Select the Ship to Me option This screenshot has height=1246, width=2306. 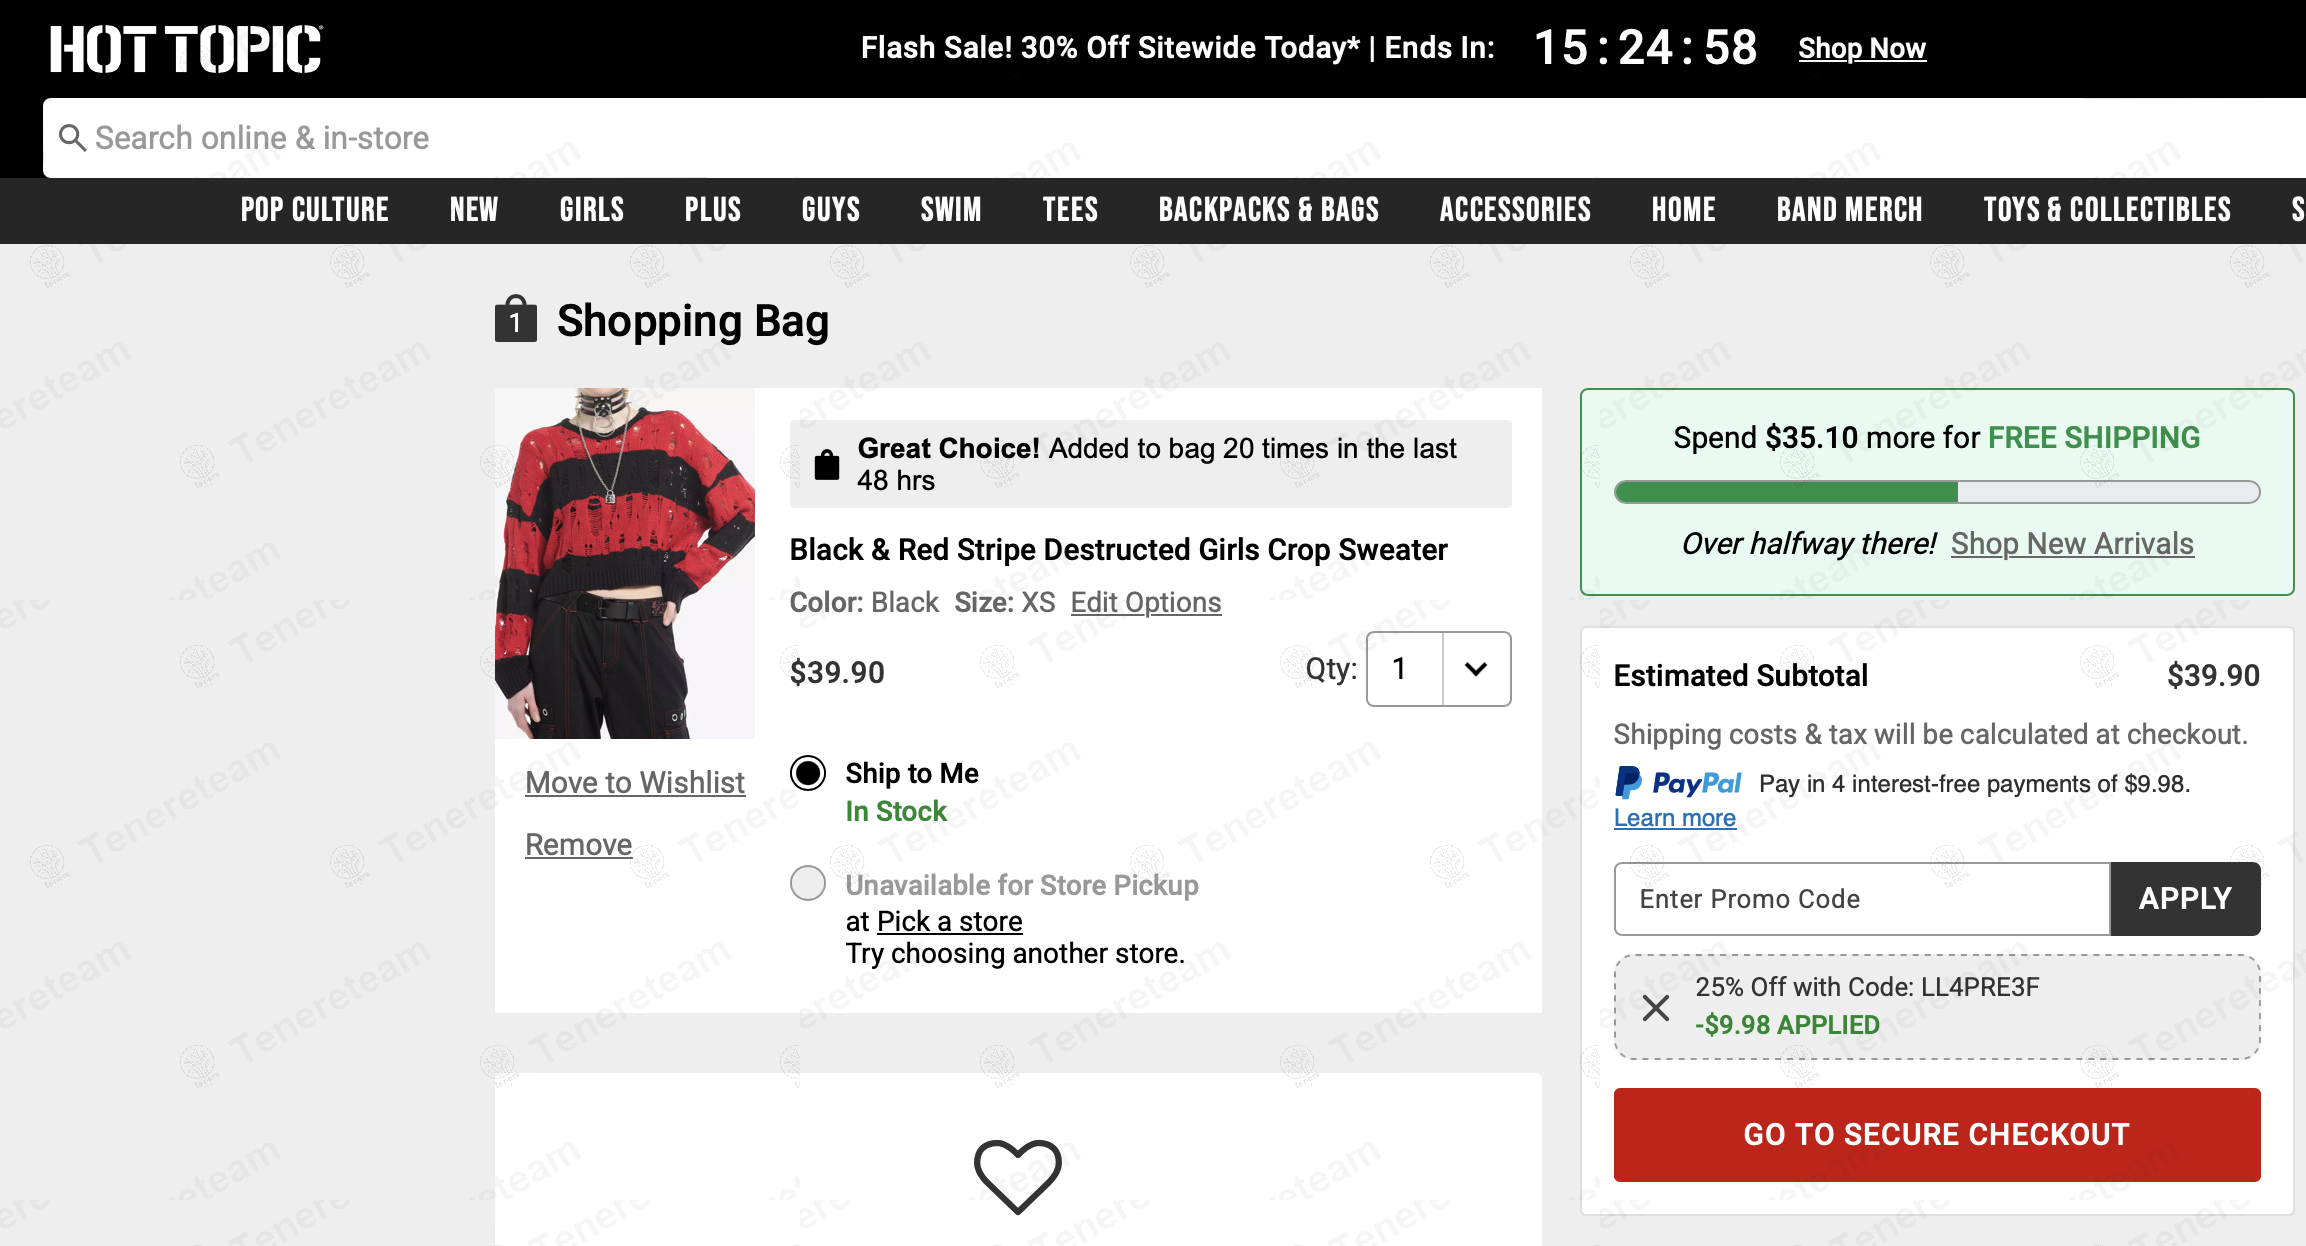pyautogui.click(x=808, y=773)
